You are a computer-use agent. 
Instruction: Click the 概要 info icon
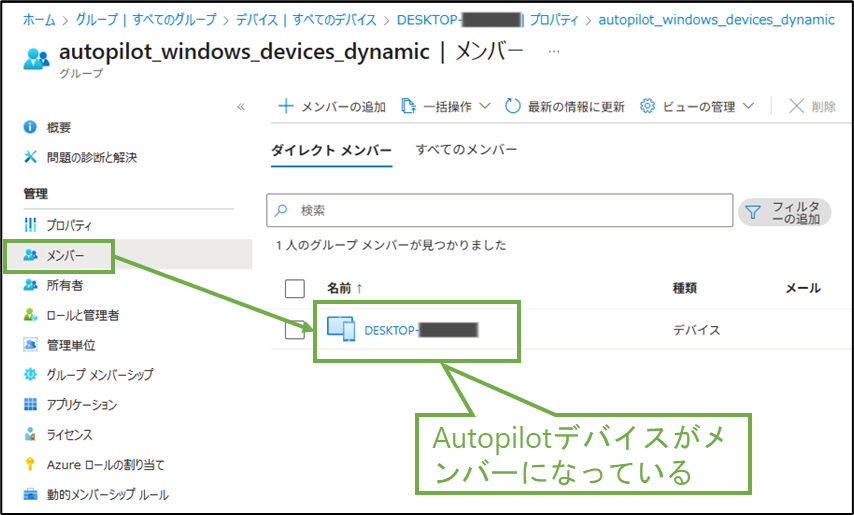(x=30, y=127)
